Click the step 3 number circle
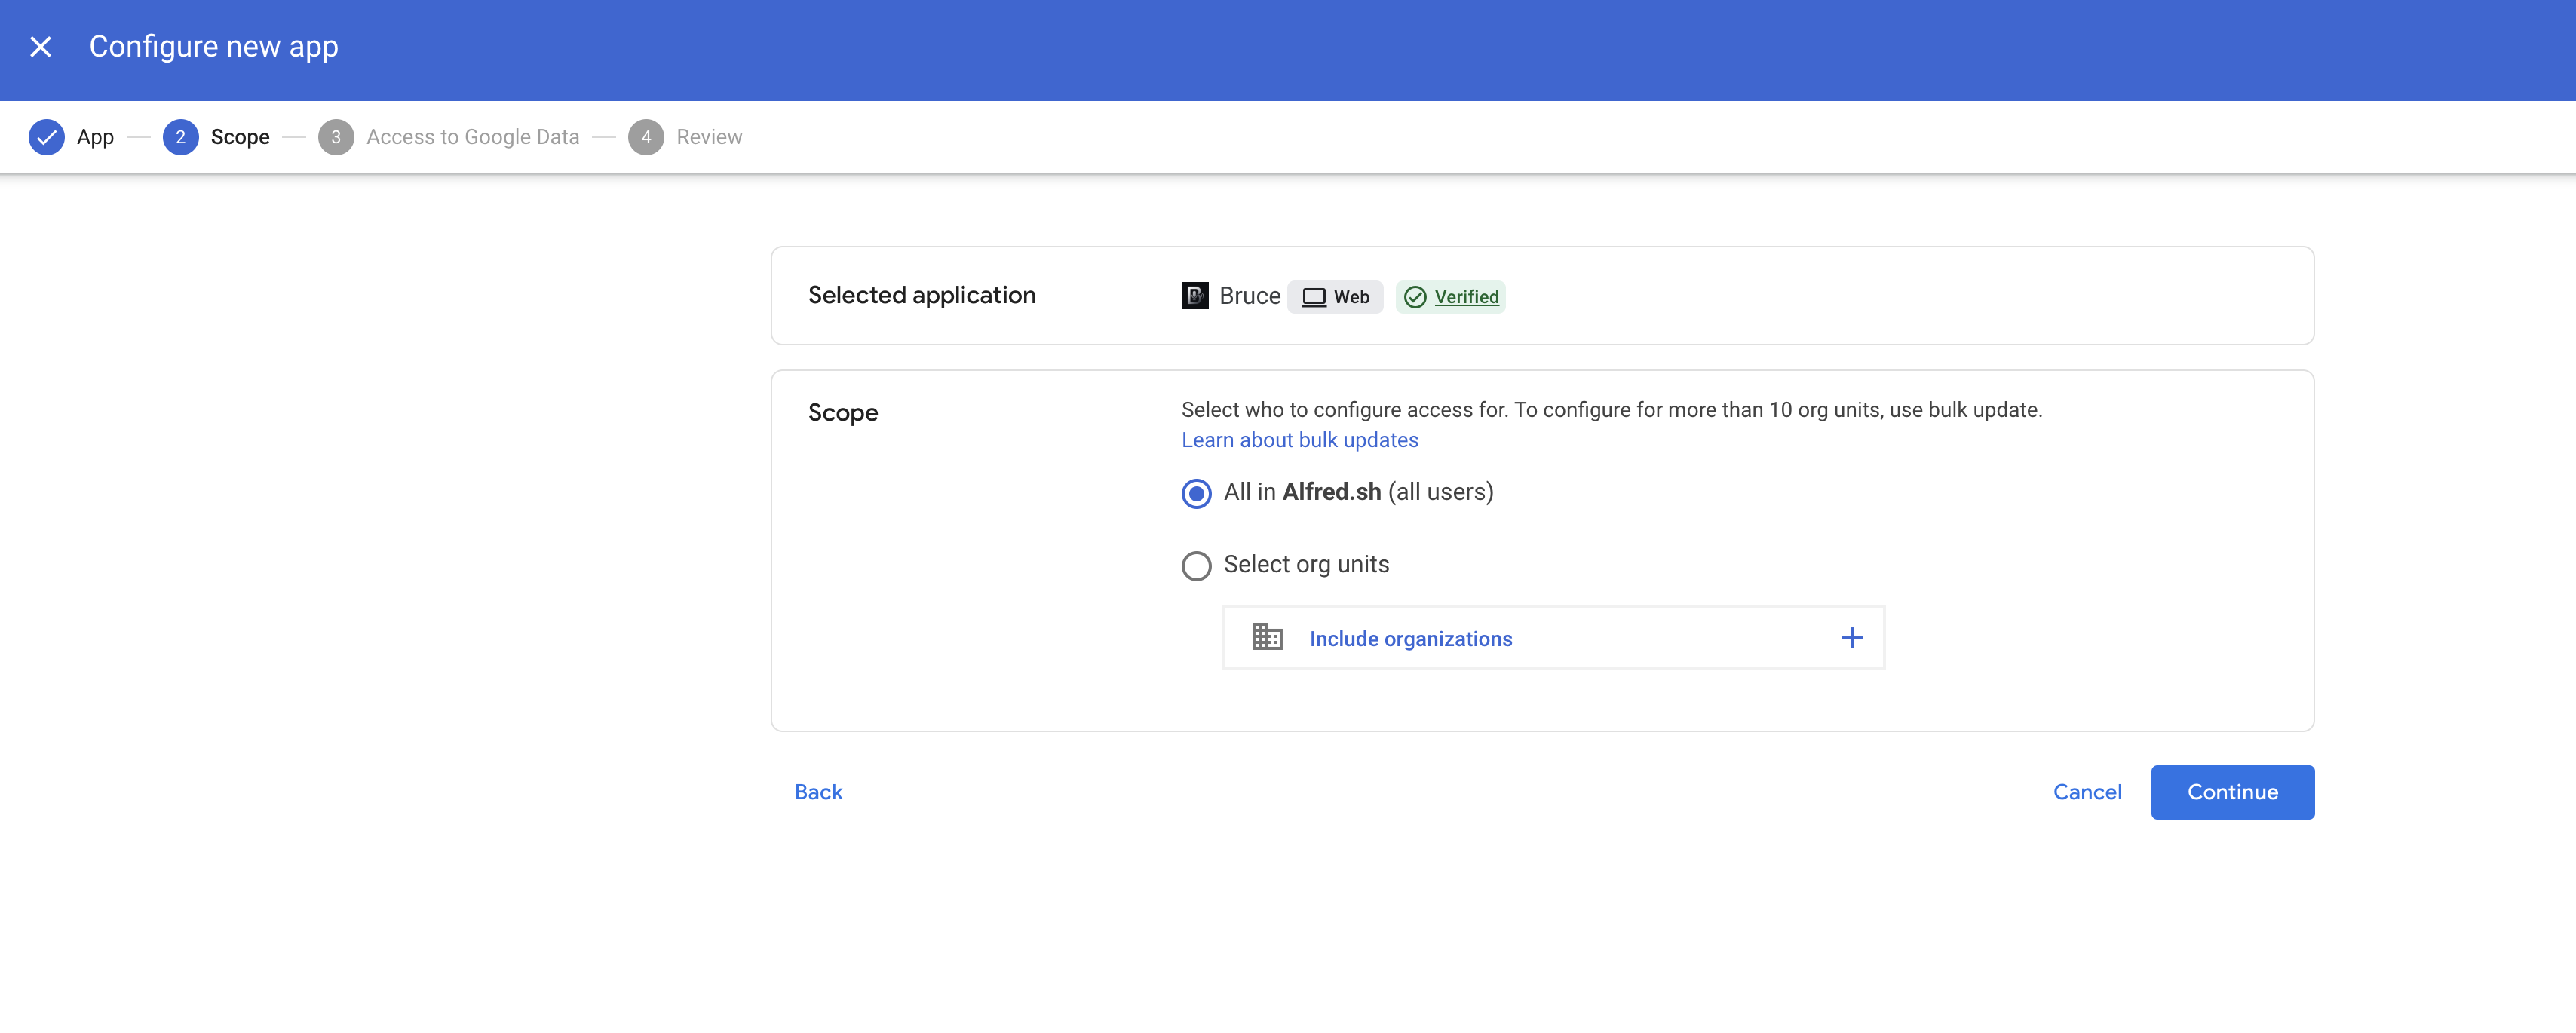This screenshot has width=2576, height=1033. (336, 137)
